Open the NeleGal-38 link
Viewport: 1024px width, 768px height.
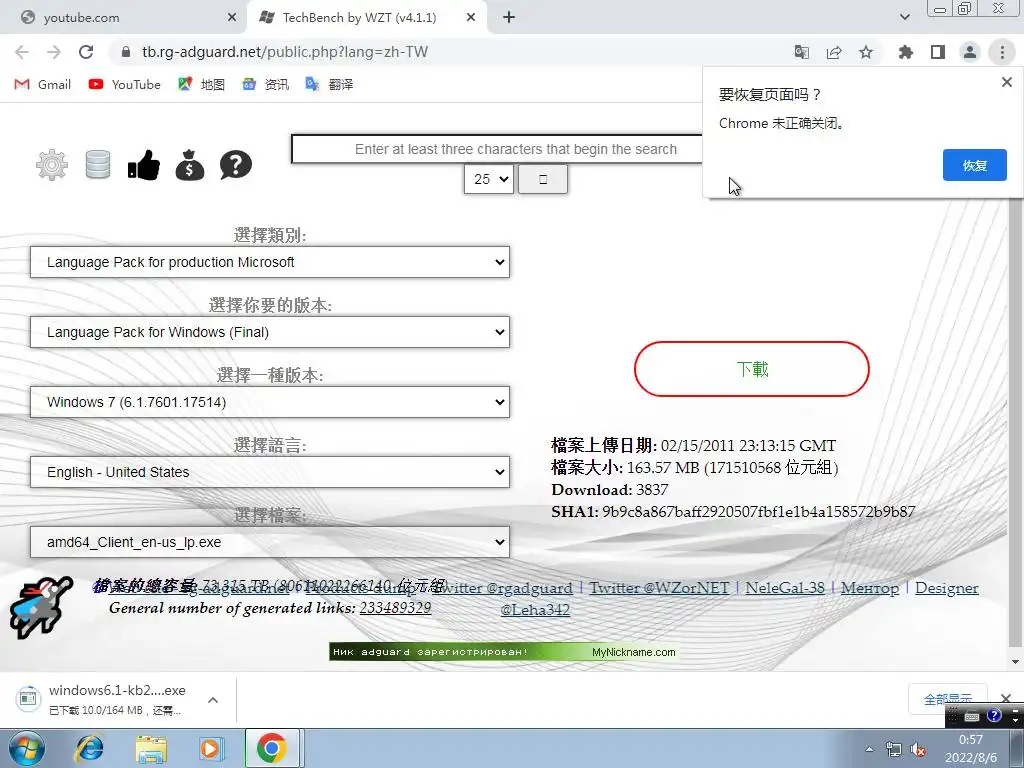784,588
